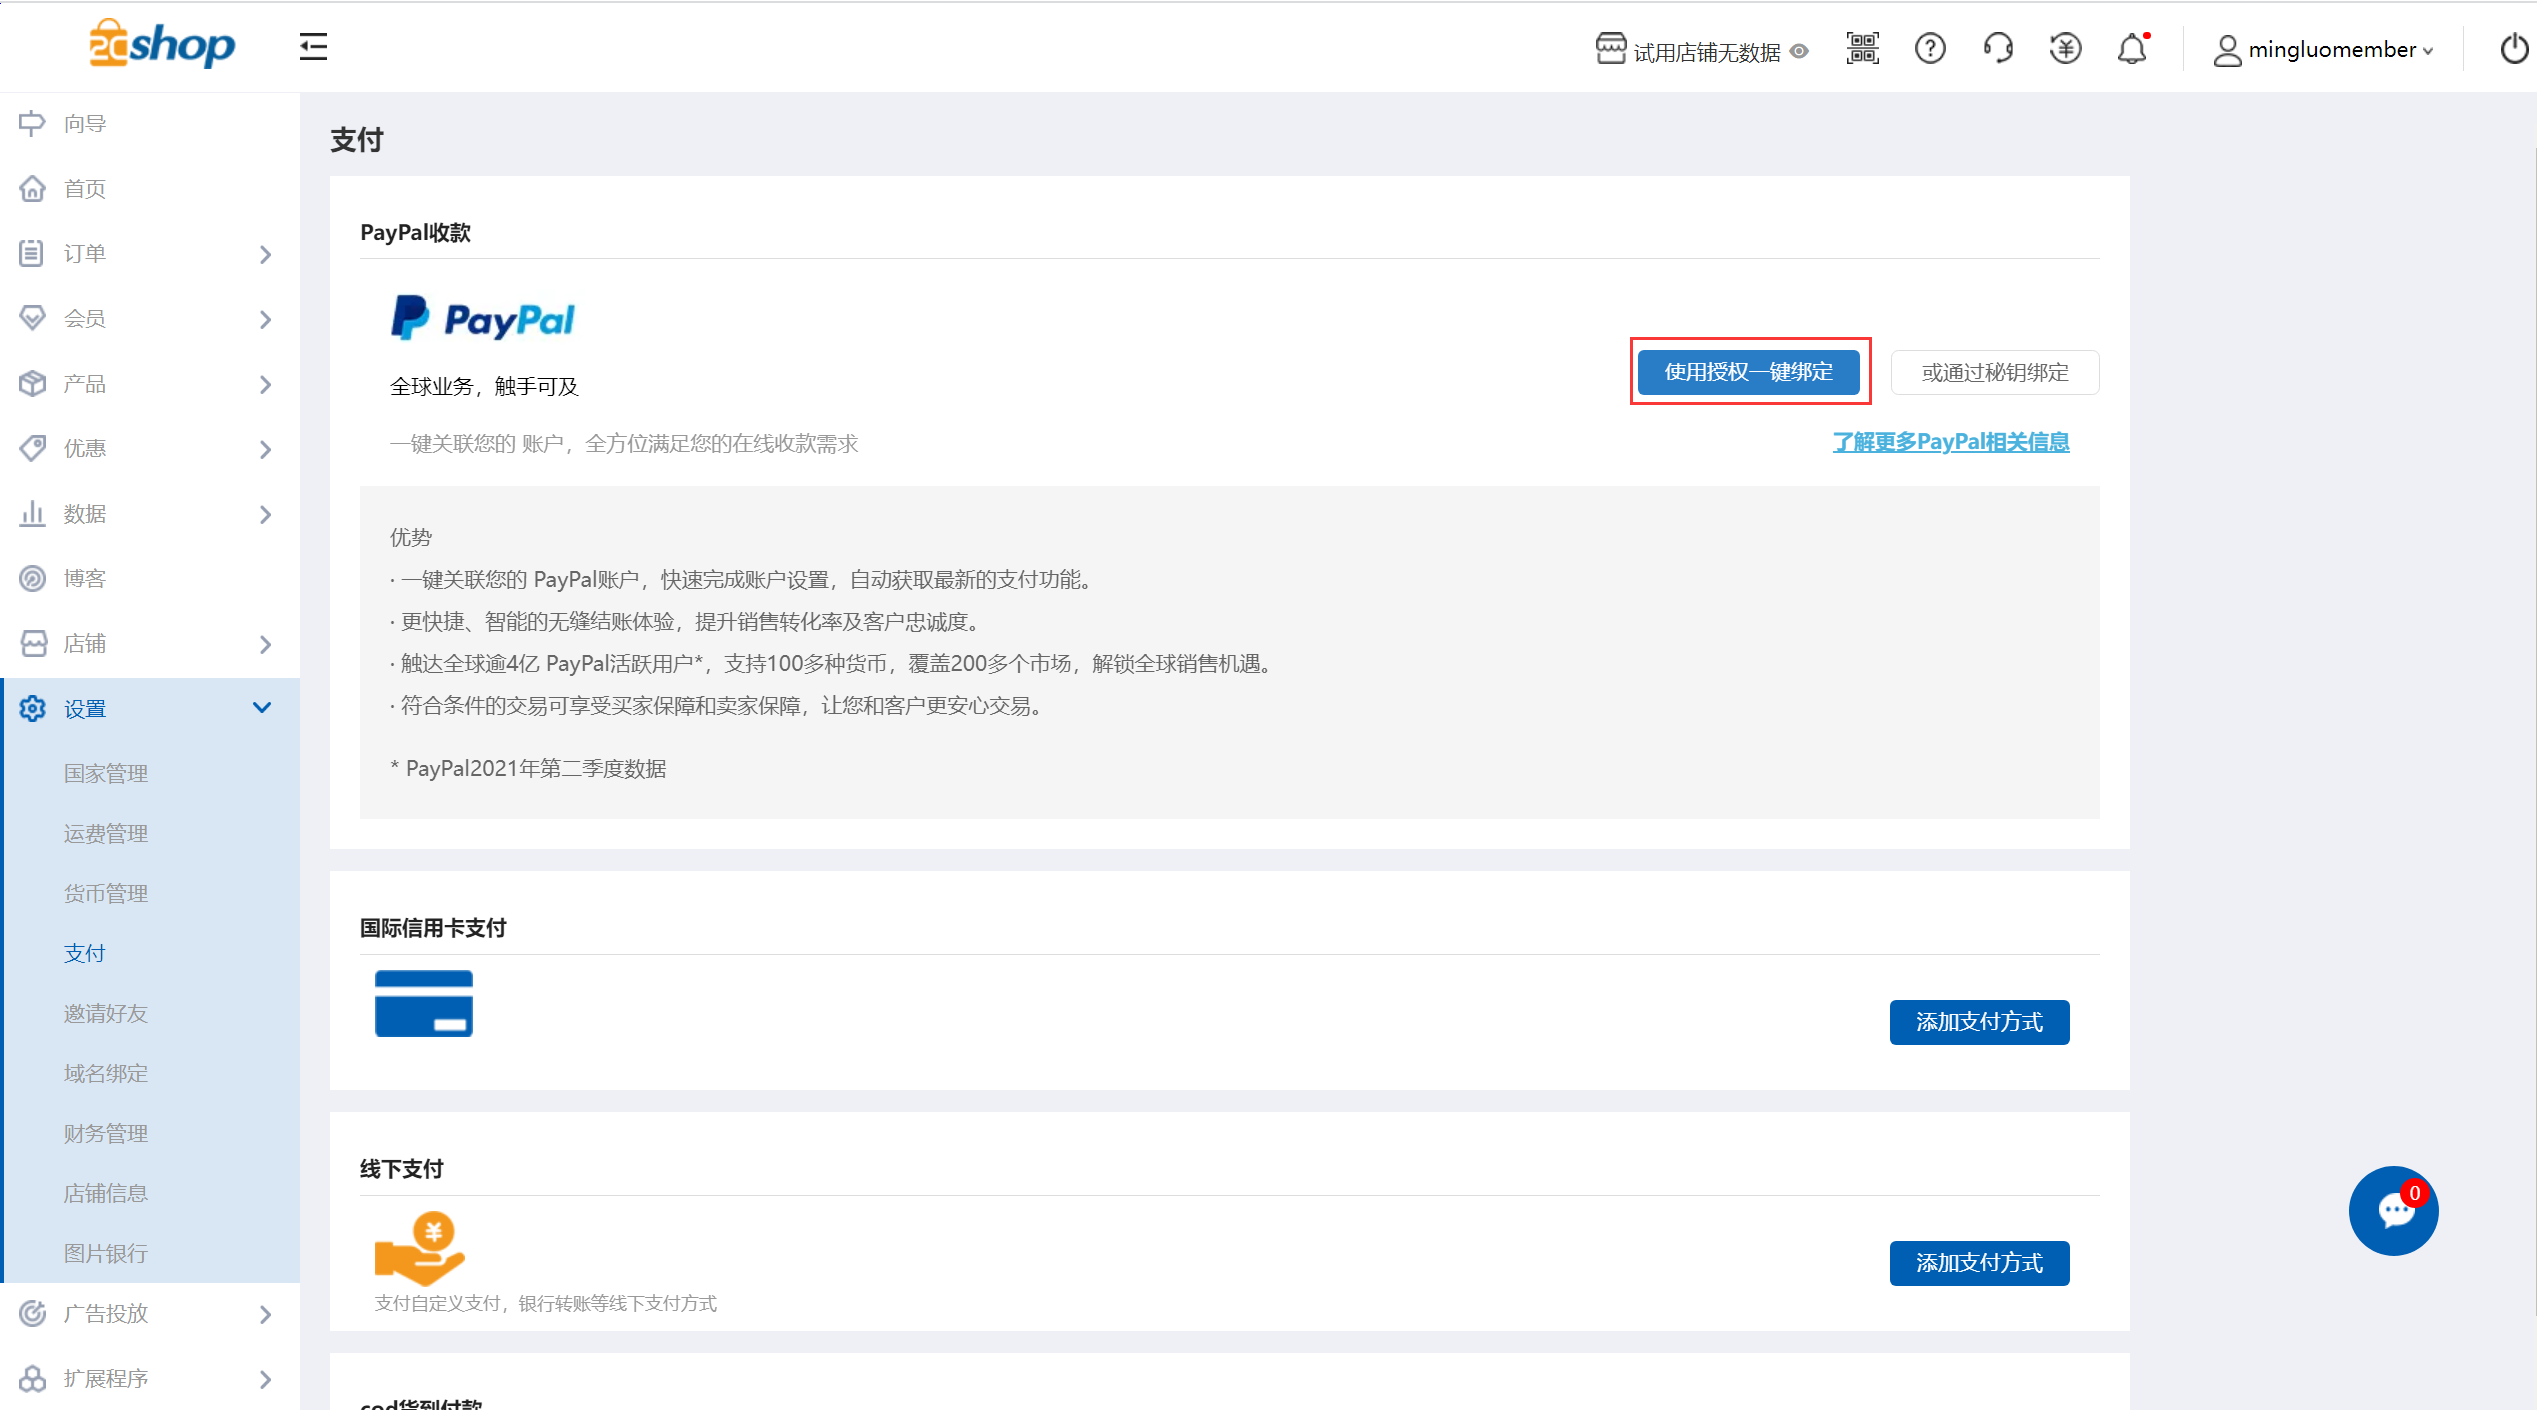Expand the 扩展程序 menu chevron
Image resolution: width=2537 pixels, height=1410 pixels.
265,1379
